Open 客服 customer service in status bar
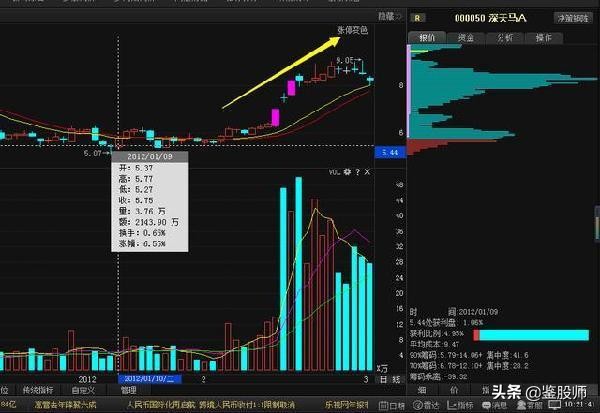 point(530,405)
